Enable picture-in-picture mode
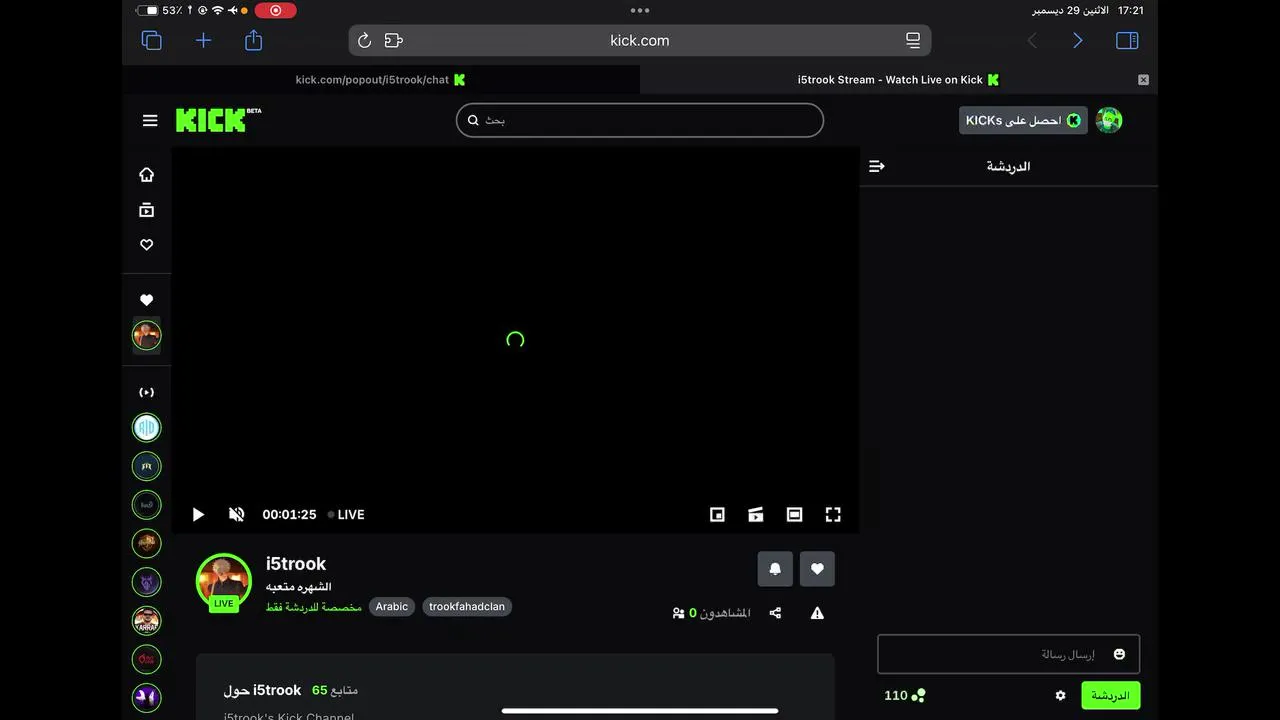The width and height of the screenshot is (1280, 720). pos(717,514)
